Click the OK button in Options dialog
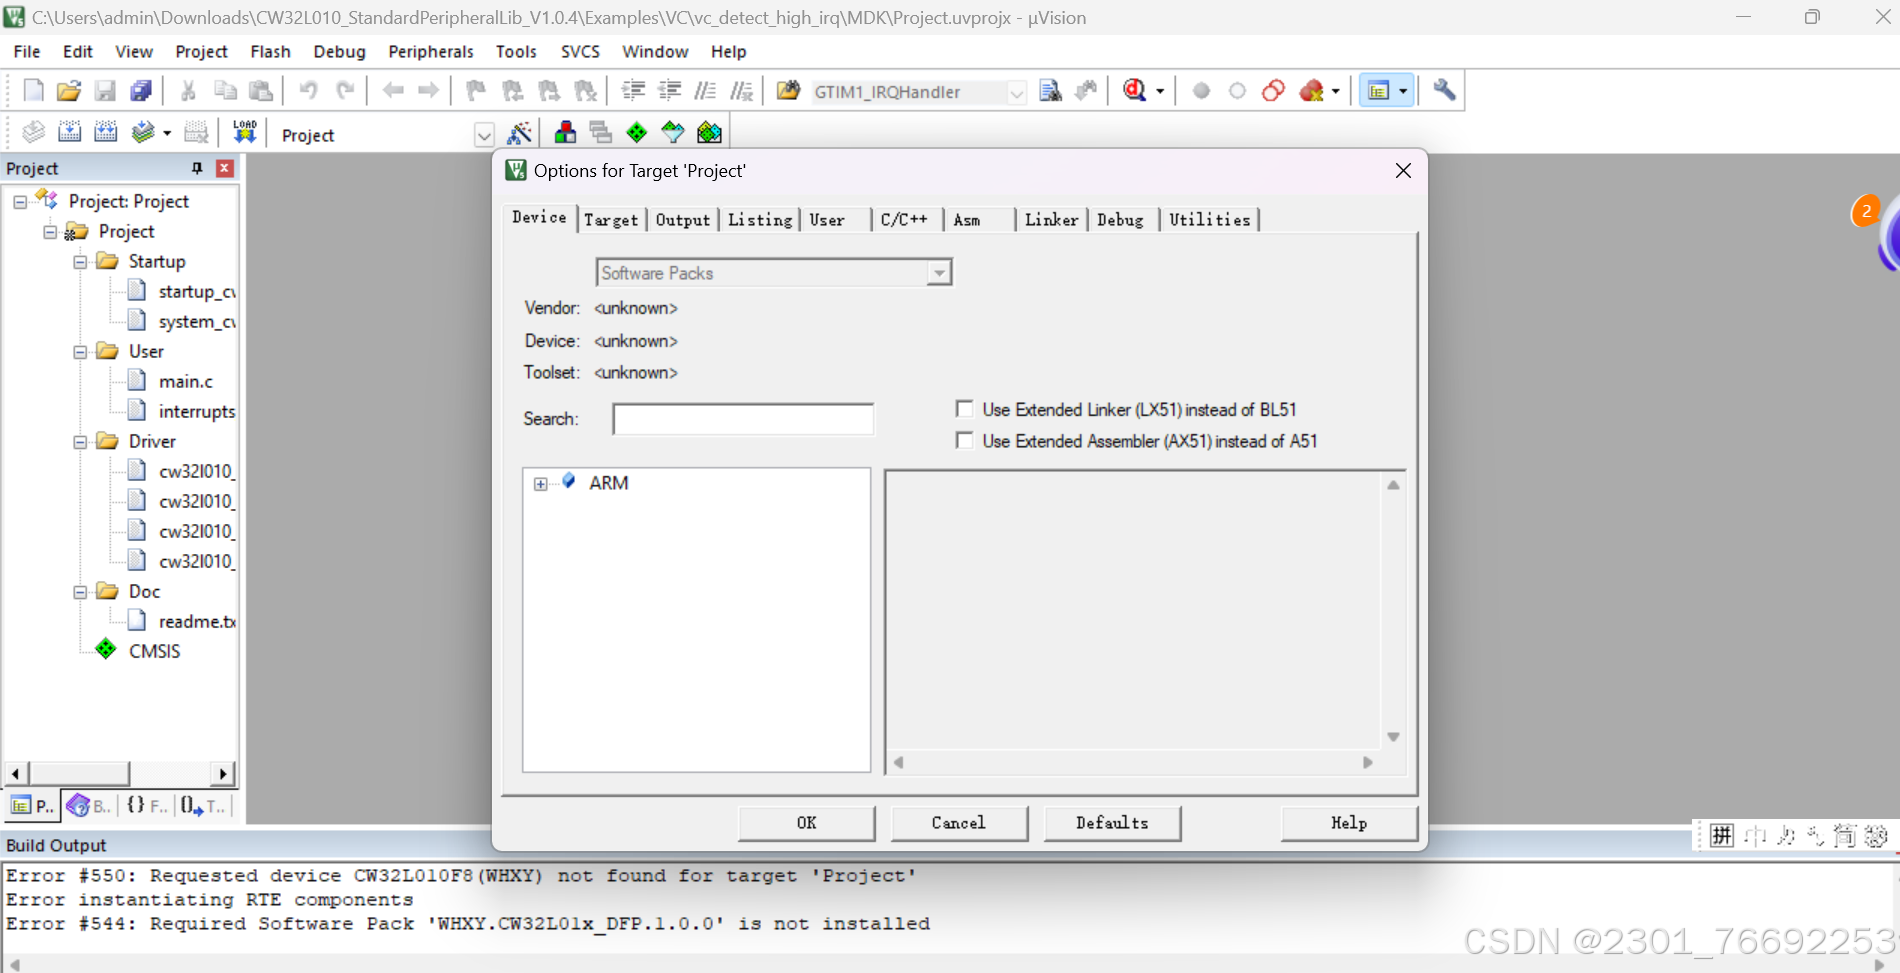 point(807,823)
